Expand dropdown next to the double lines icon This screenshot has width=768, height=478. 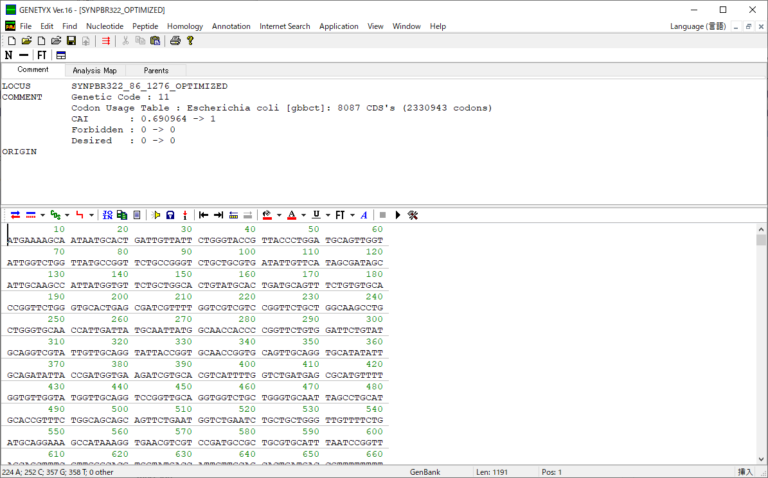[x=42, y=215]
